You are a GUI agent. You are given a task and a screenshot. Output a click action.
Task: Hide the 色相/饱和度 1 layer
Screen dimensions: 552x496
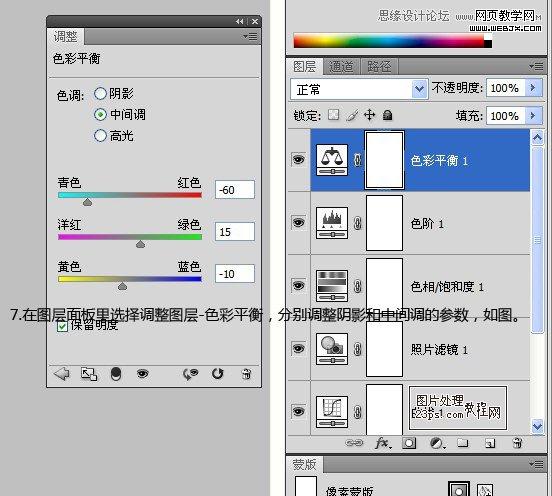pyautogui.click(x=299, y=285)
